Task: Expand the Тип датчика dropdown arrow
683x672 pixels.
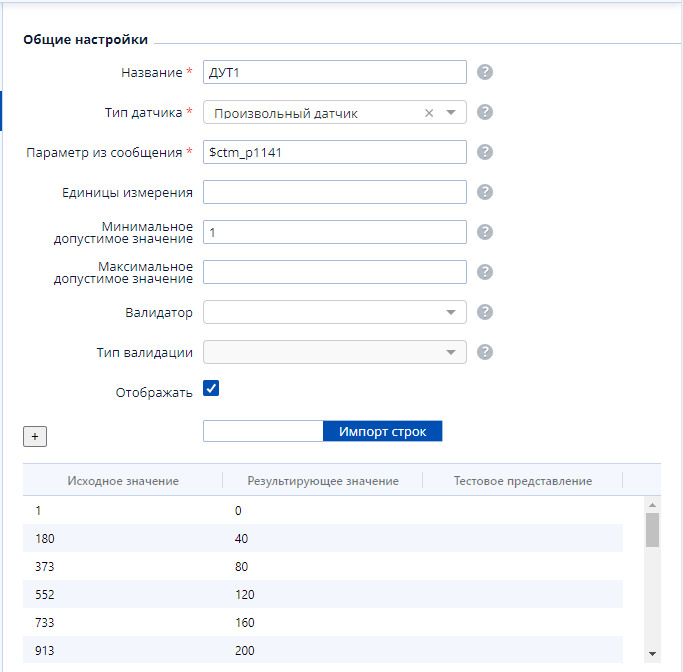Action: click(451, 113)
